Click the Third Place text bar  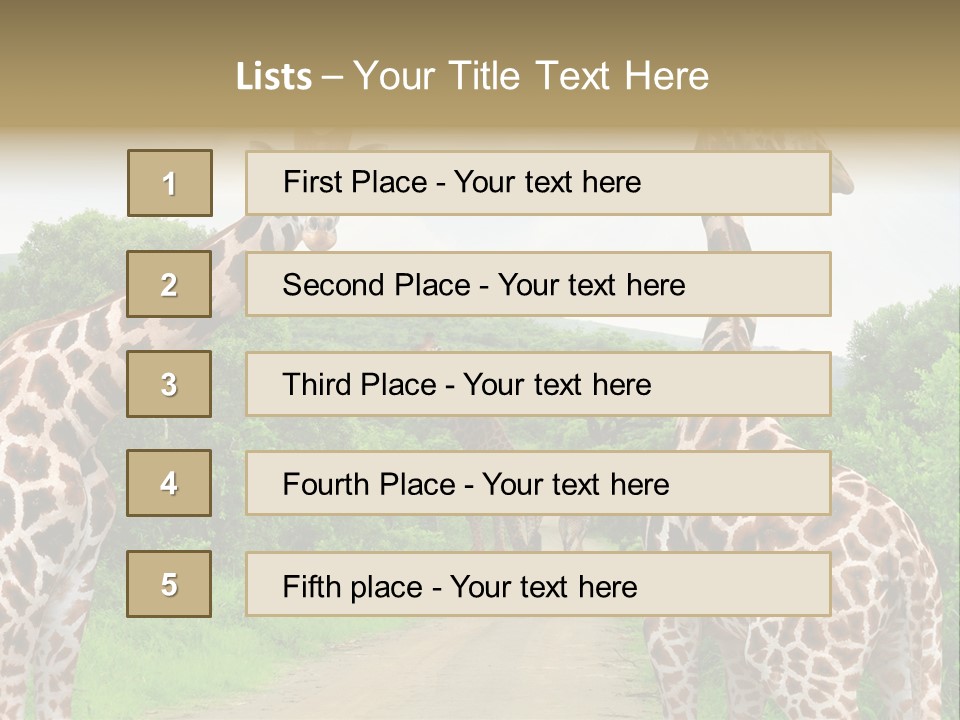tap(538, 384)
